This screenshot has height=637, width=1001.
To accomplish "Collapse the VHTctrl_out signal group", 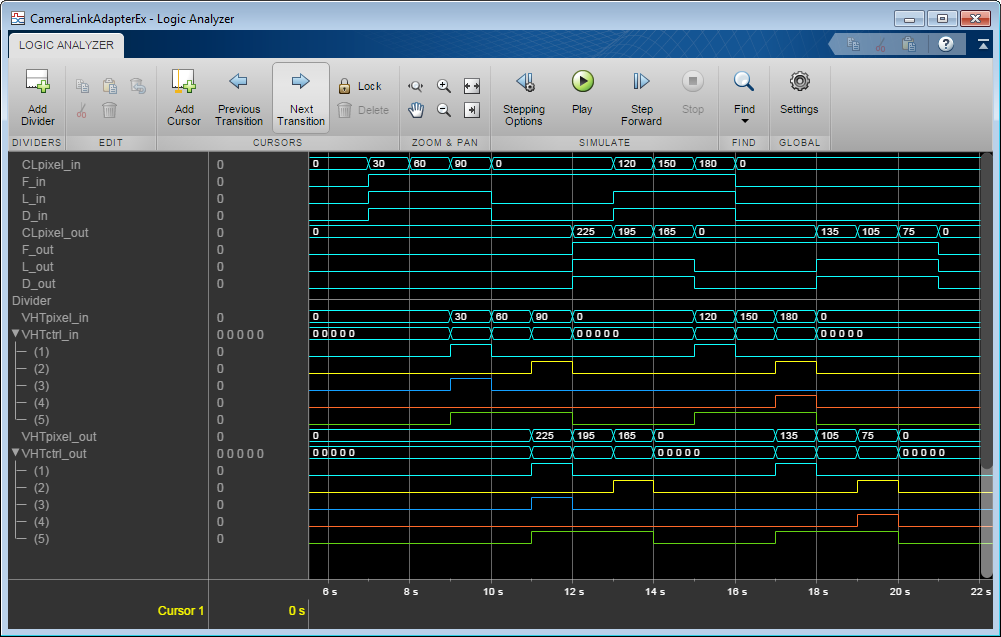I will [x=16, y=453].
